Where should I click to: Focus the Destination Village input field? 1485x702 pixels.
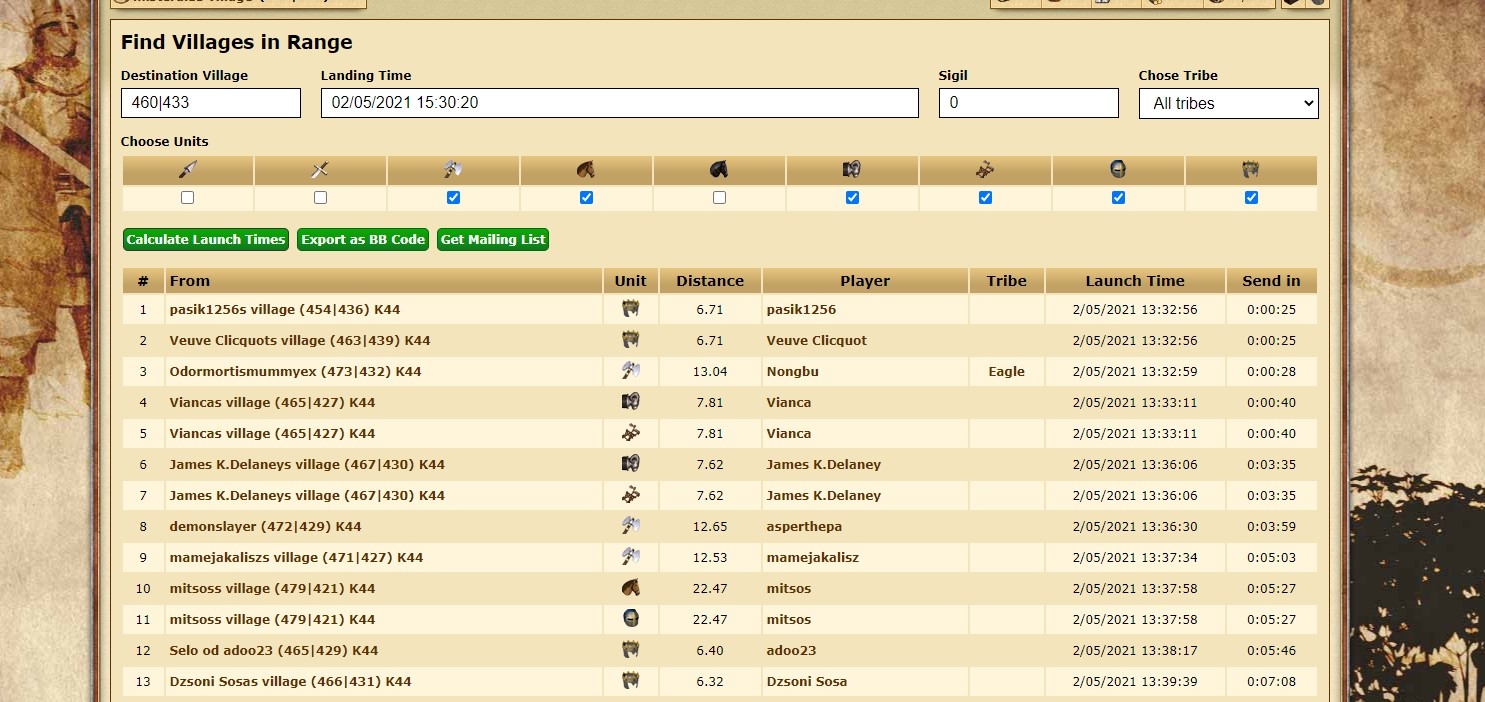coord(210,103)
